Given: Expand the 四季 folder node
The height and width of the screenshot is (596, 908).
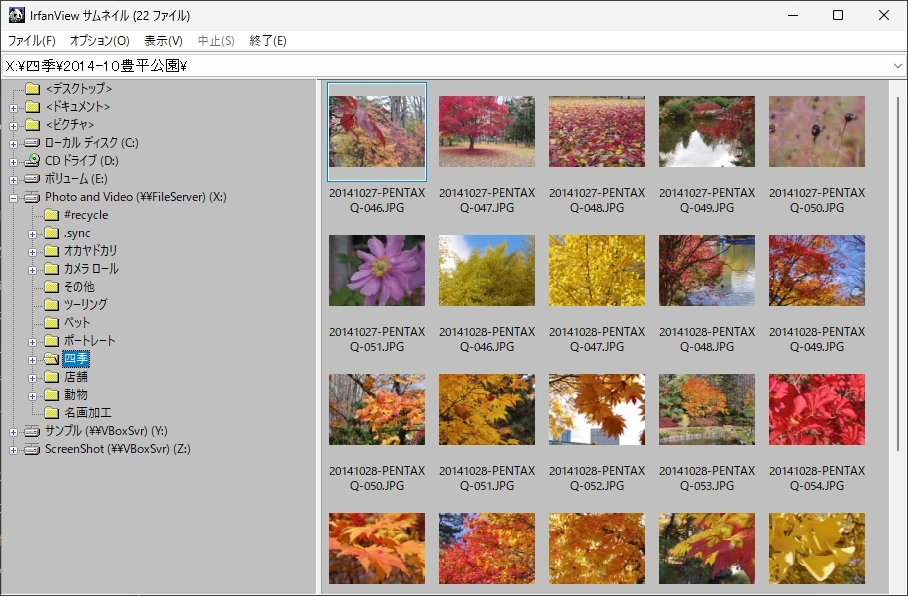Looking at the screenshot, I should tap(32, 360).
